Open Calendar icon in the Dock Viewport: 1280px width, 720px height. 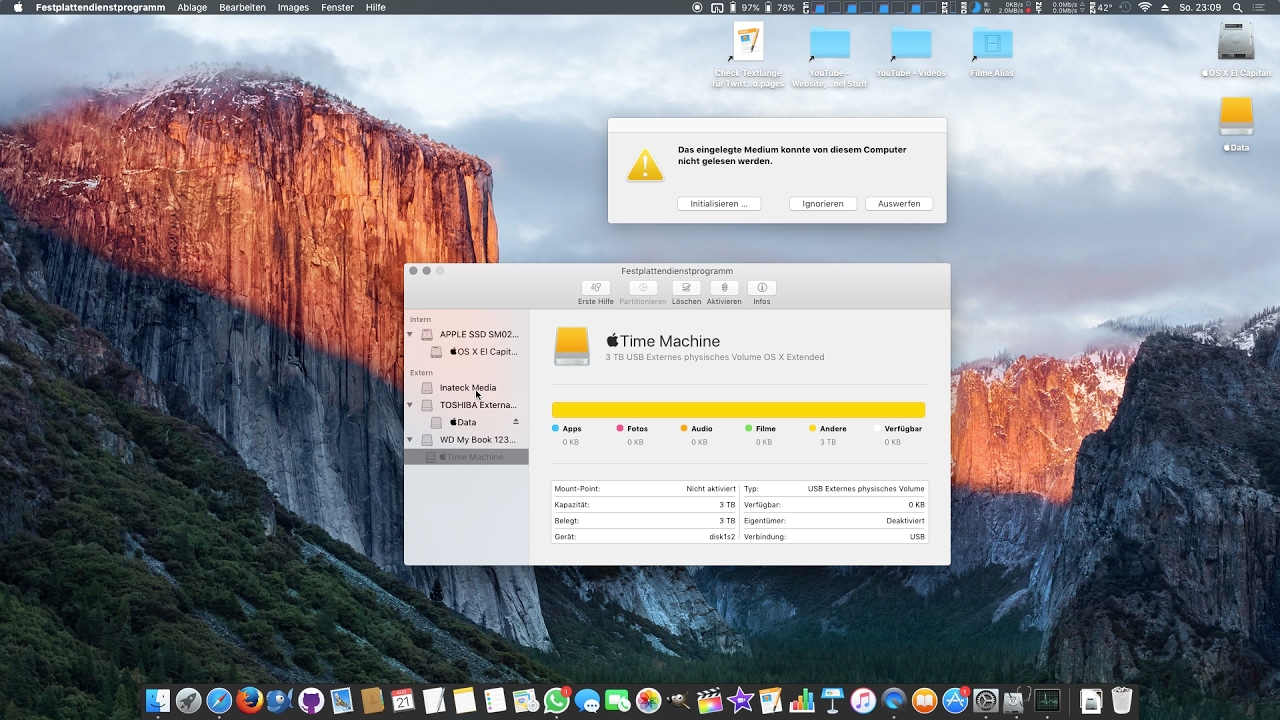tap(403, 701)
